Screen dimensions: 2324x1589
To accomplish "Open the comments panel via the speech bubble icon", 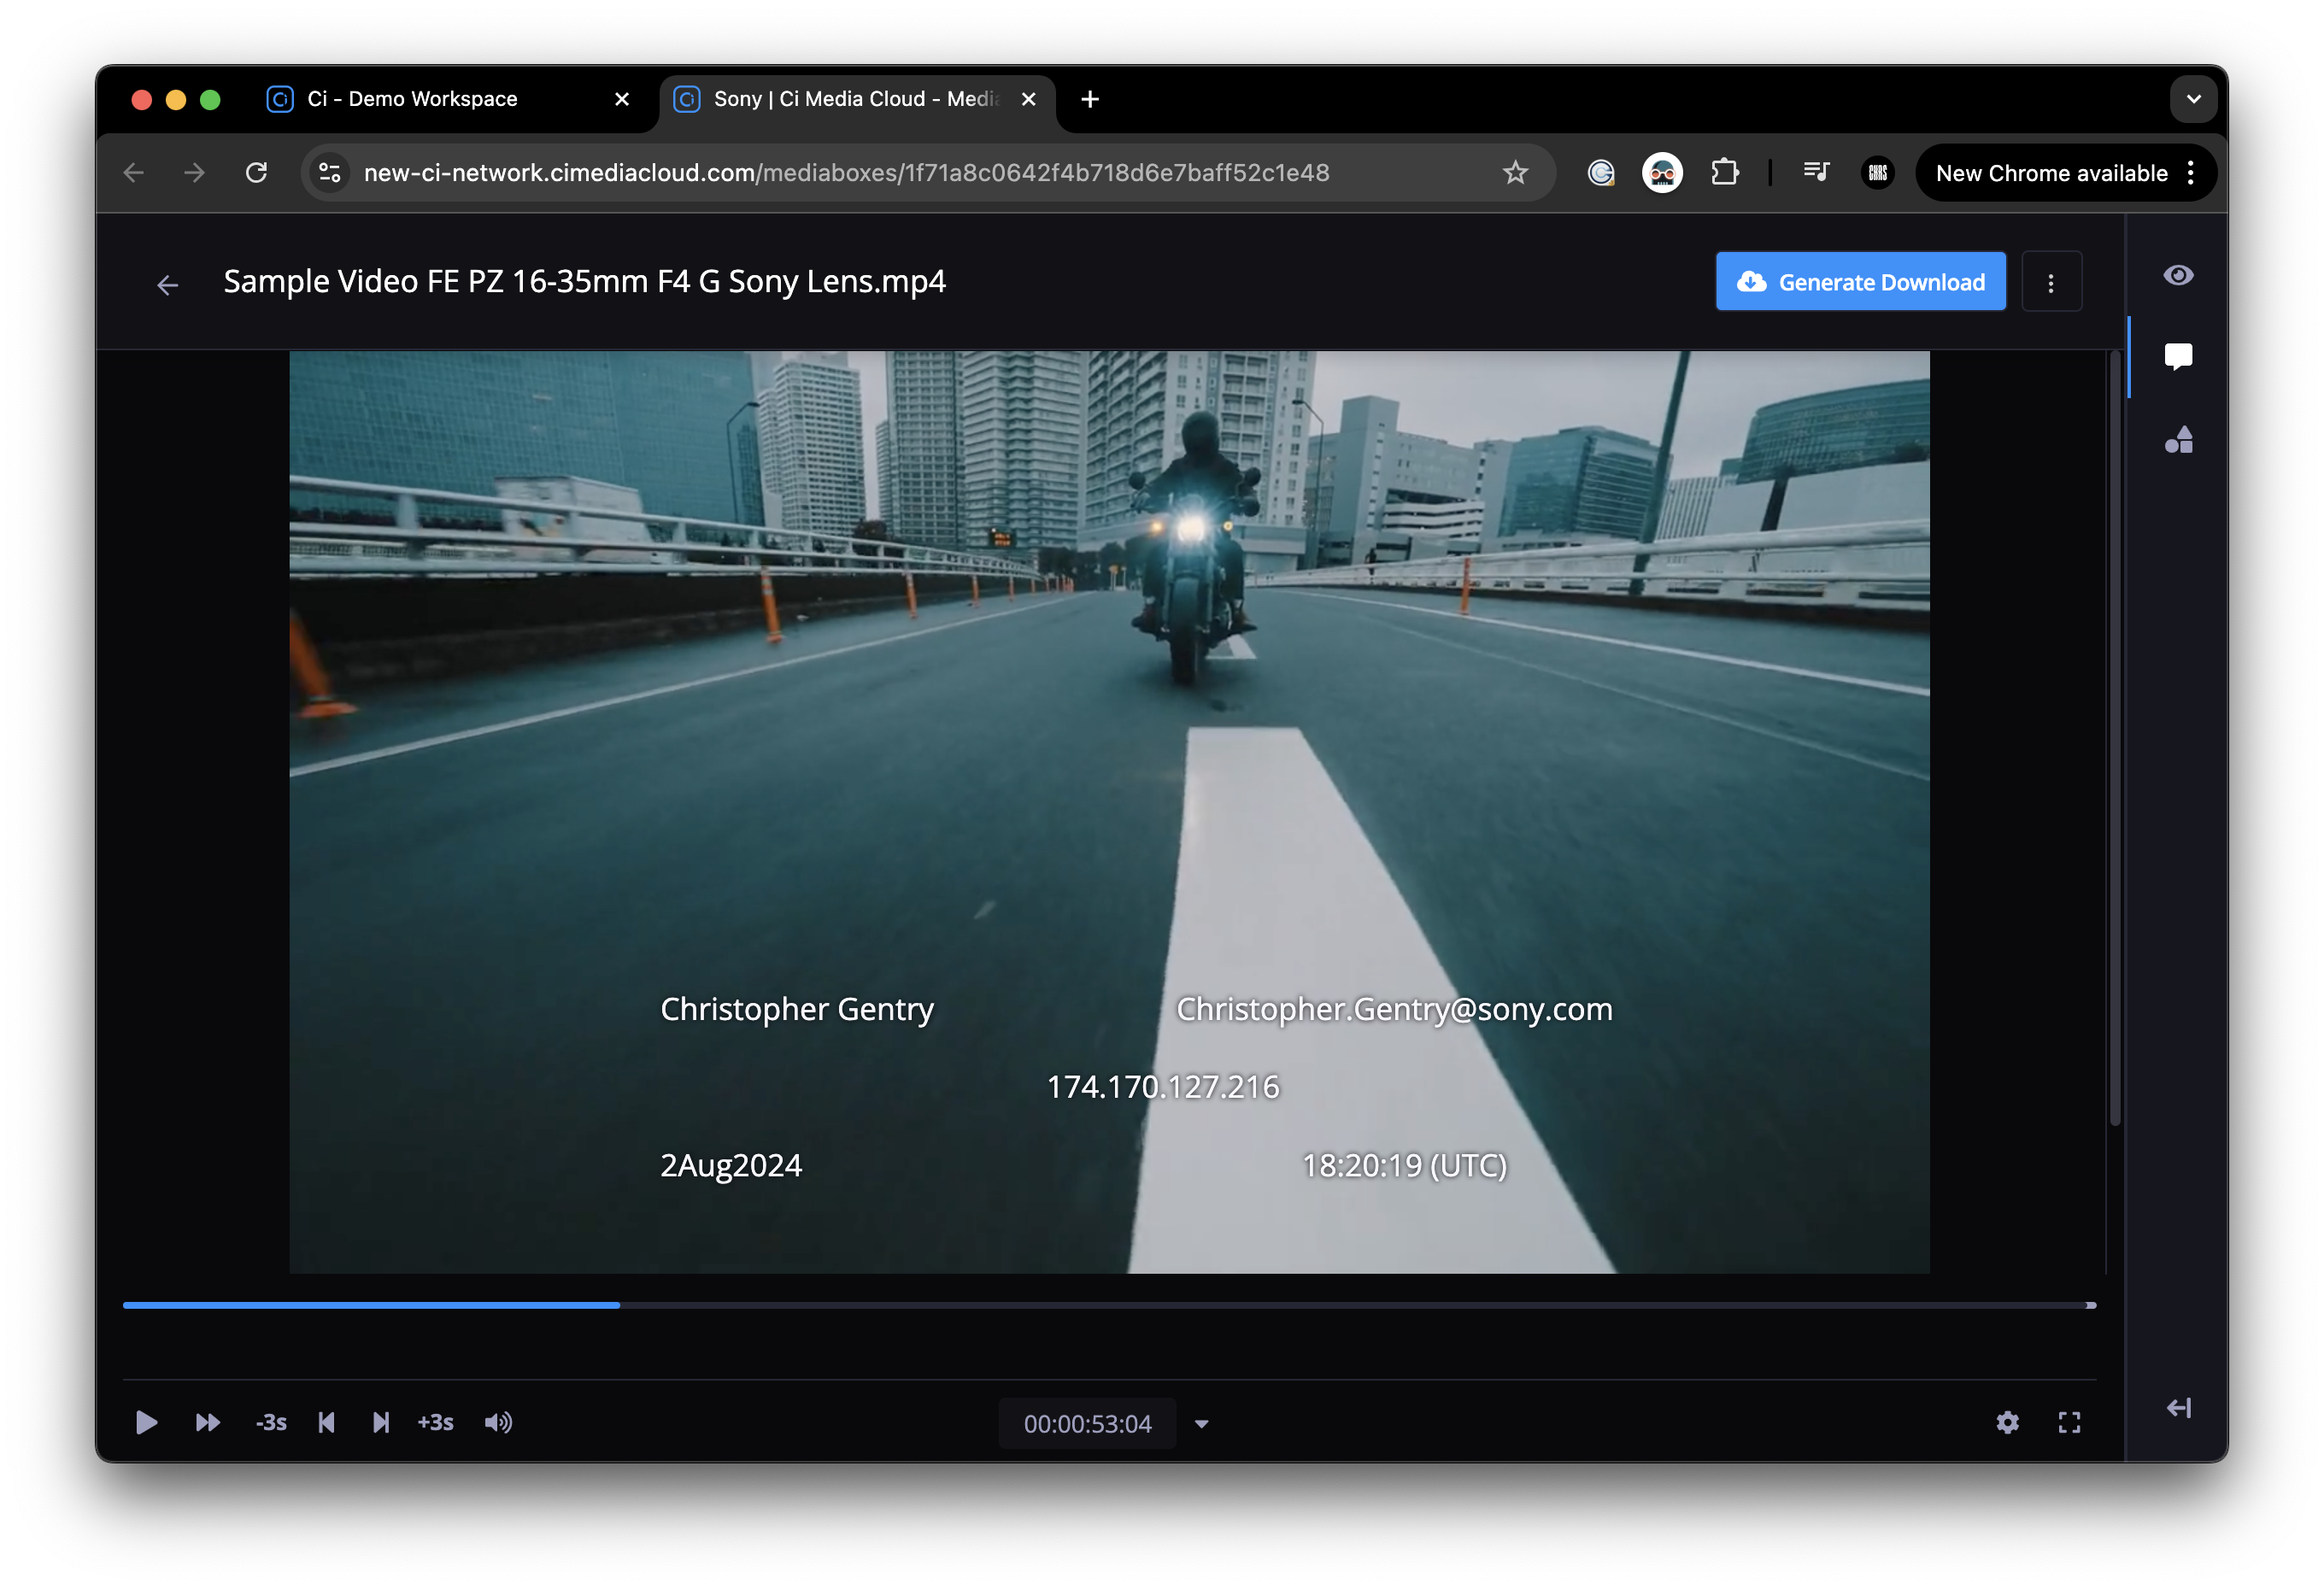I will click(2178, 357).
